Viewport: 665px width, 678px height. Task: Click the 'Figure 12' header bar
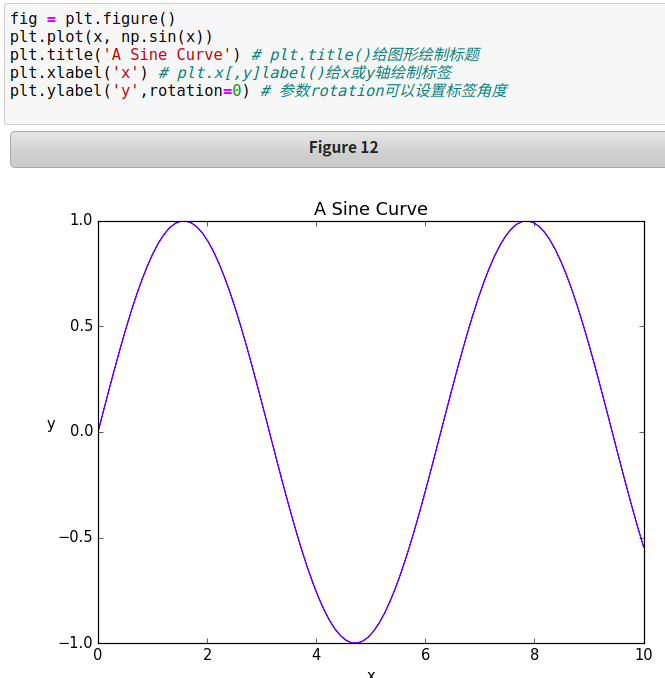point(337,149)
